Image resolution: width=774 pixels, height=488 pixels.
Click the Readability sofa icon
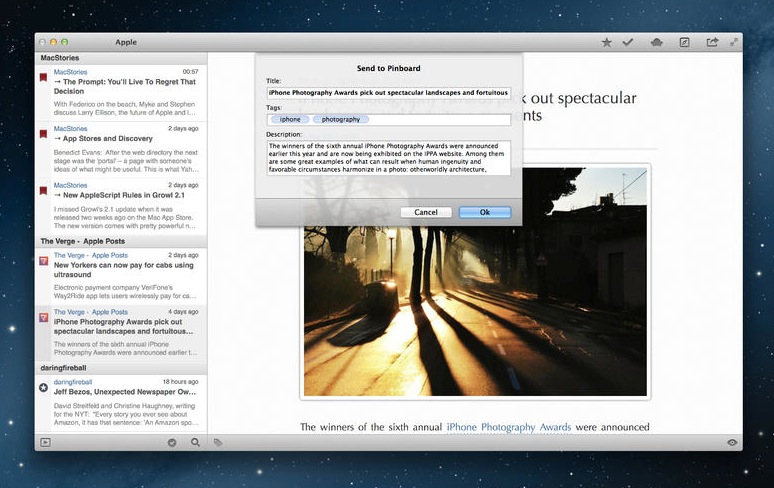[x=656, y=43]
